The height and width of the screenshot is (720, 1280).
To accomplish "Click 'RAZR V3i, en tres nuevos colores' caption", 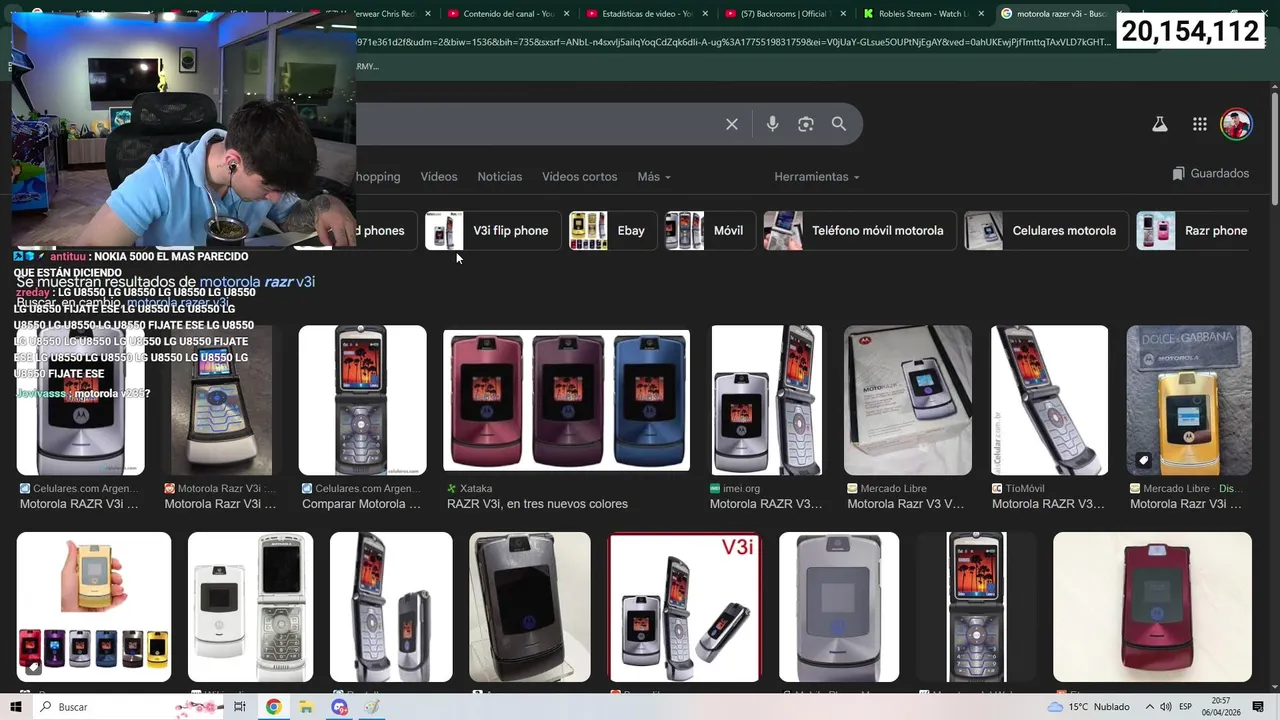I will (x=537, y=504).
